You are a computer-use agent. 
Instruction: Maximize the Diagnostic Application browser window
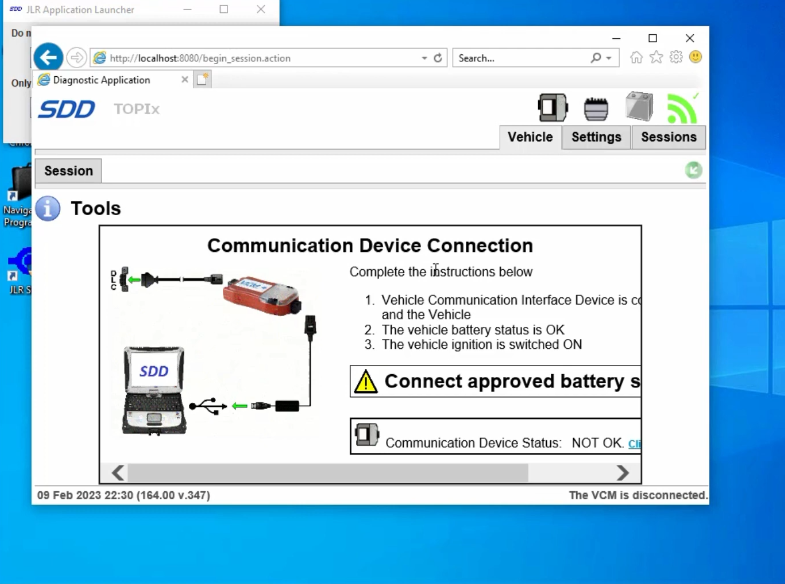pyautogui.click(x=652, y=38)
